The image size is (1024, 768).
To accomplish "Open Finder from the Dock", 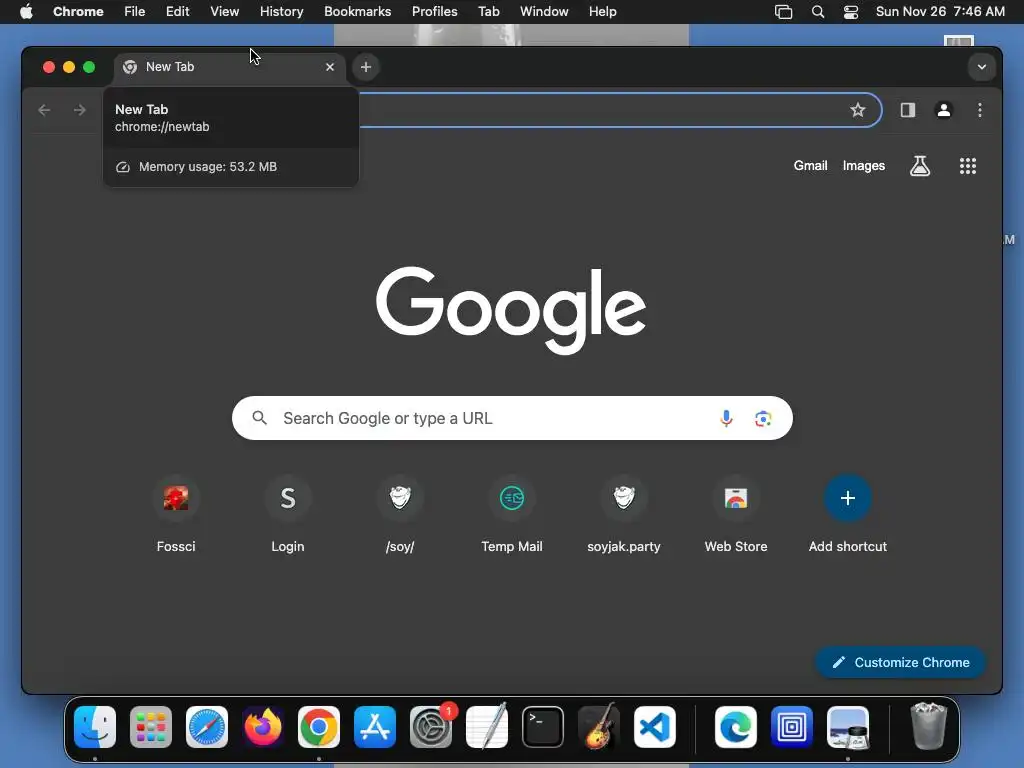I will (x=95, y=727).
